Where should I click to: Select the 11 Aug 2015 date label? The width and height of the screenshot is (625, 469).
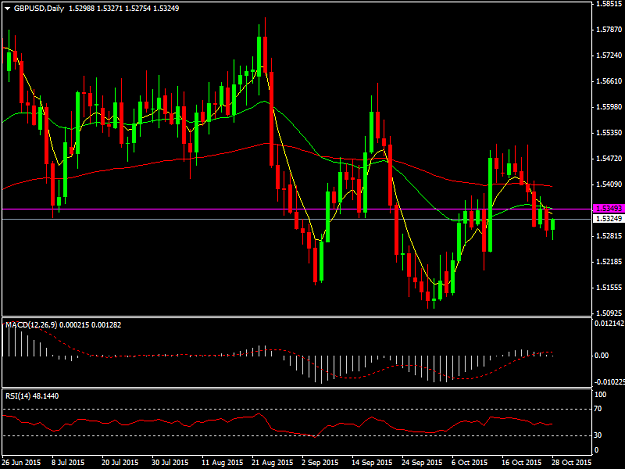tap(222, 462)
